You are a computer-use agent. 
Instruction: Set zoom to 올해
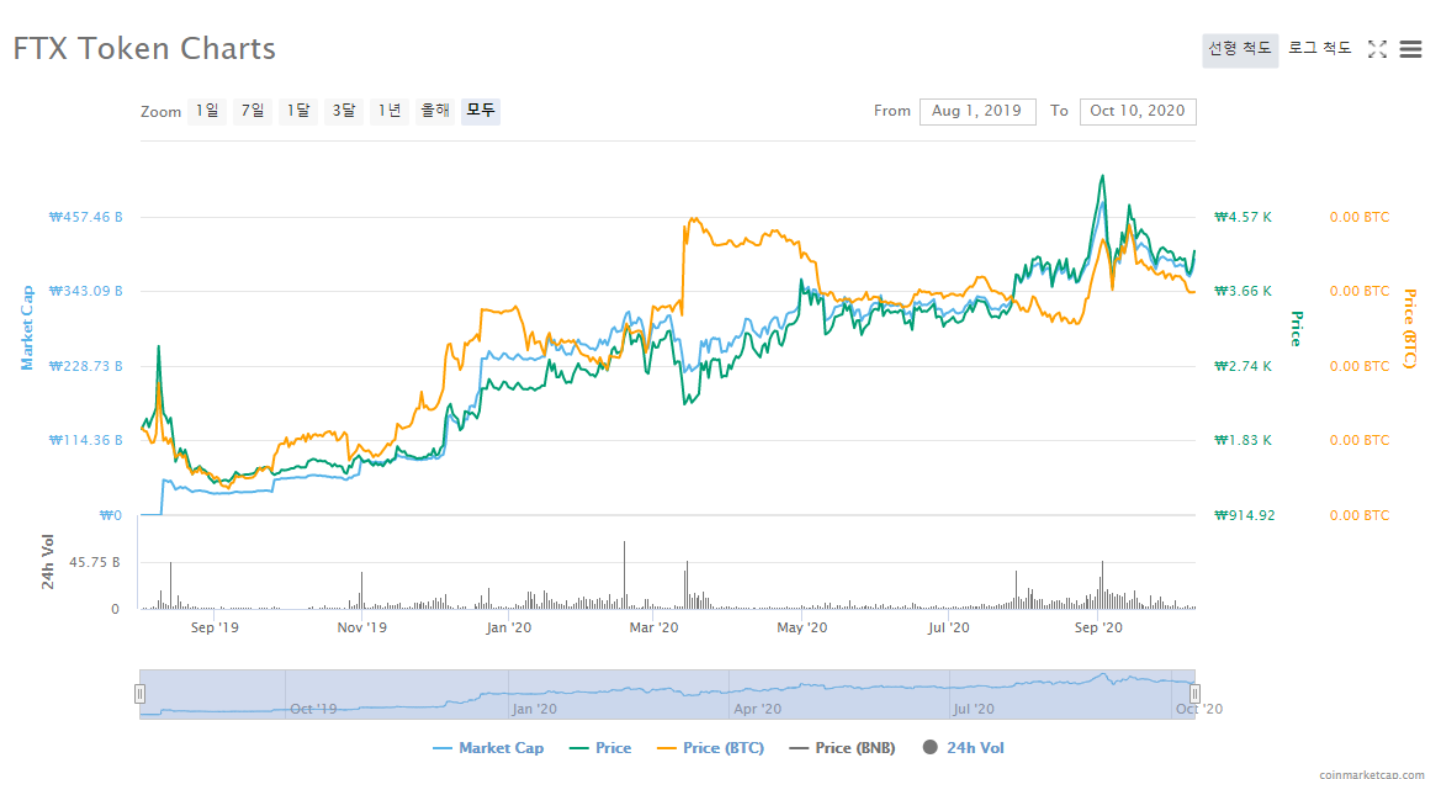tap(435, 111)
